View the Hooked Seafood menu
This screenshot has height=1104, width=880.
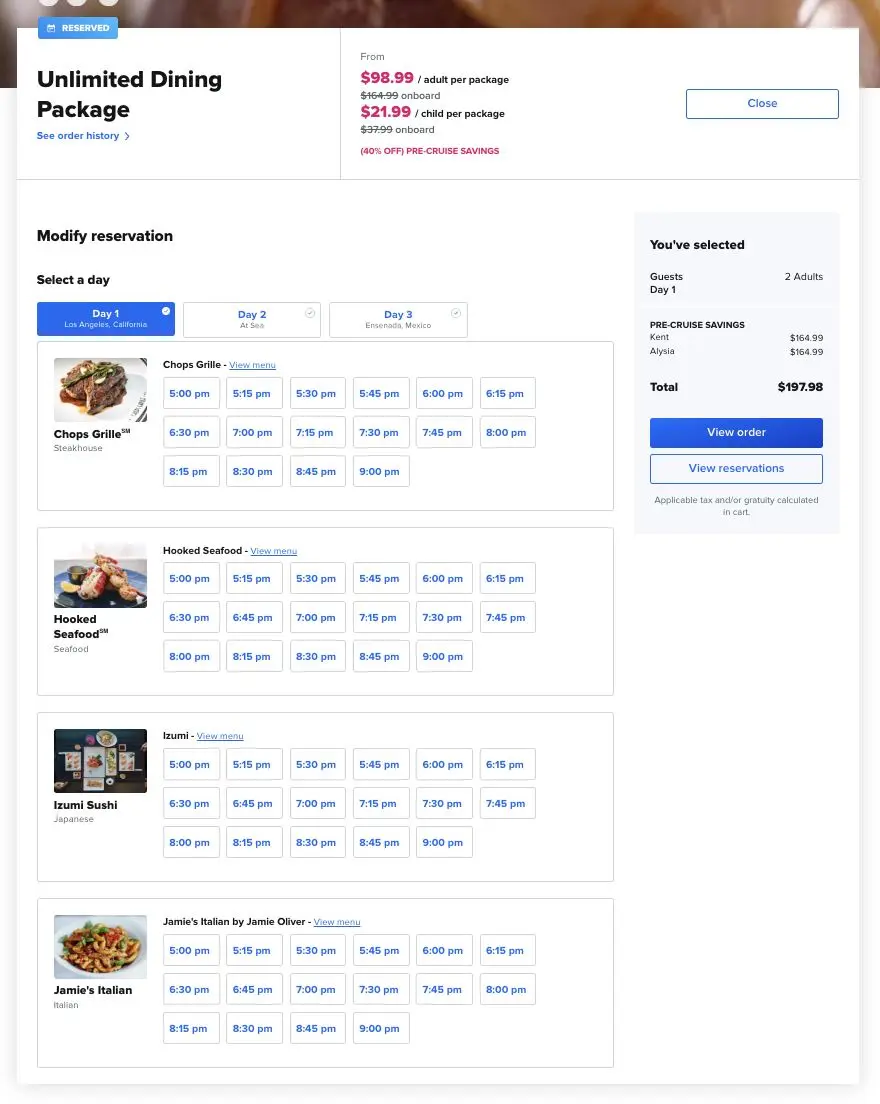point(273,550)
